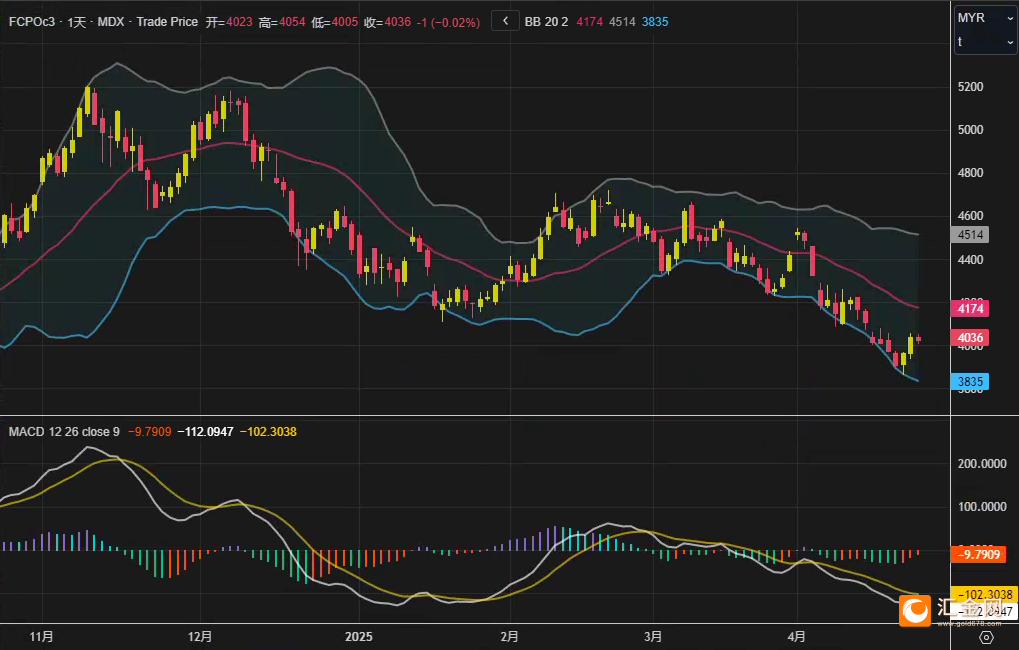
Task: Click the 5200 level on price scale
Action: coord(971,87)
